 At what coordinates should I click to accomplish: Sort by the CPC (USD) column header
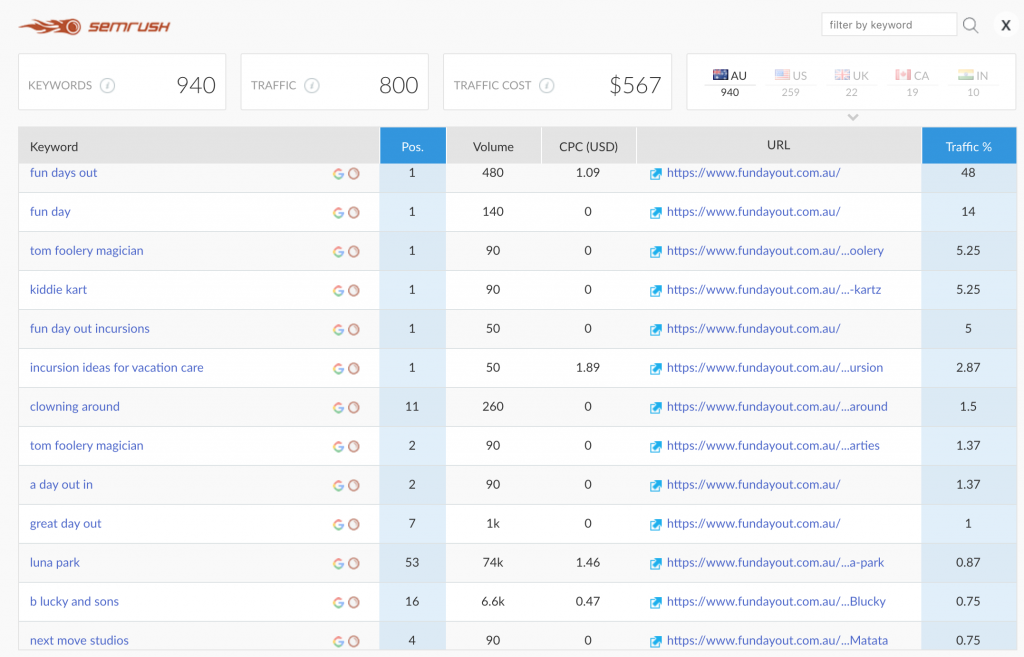click(588, 146)
